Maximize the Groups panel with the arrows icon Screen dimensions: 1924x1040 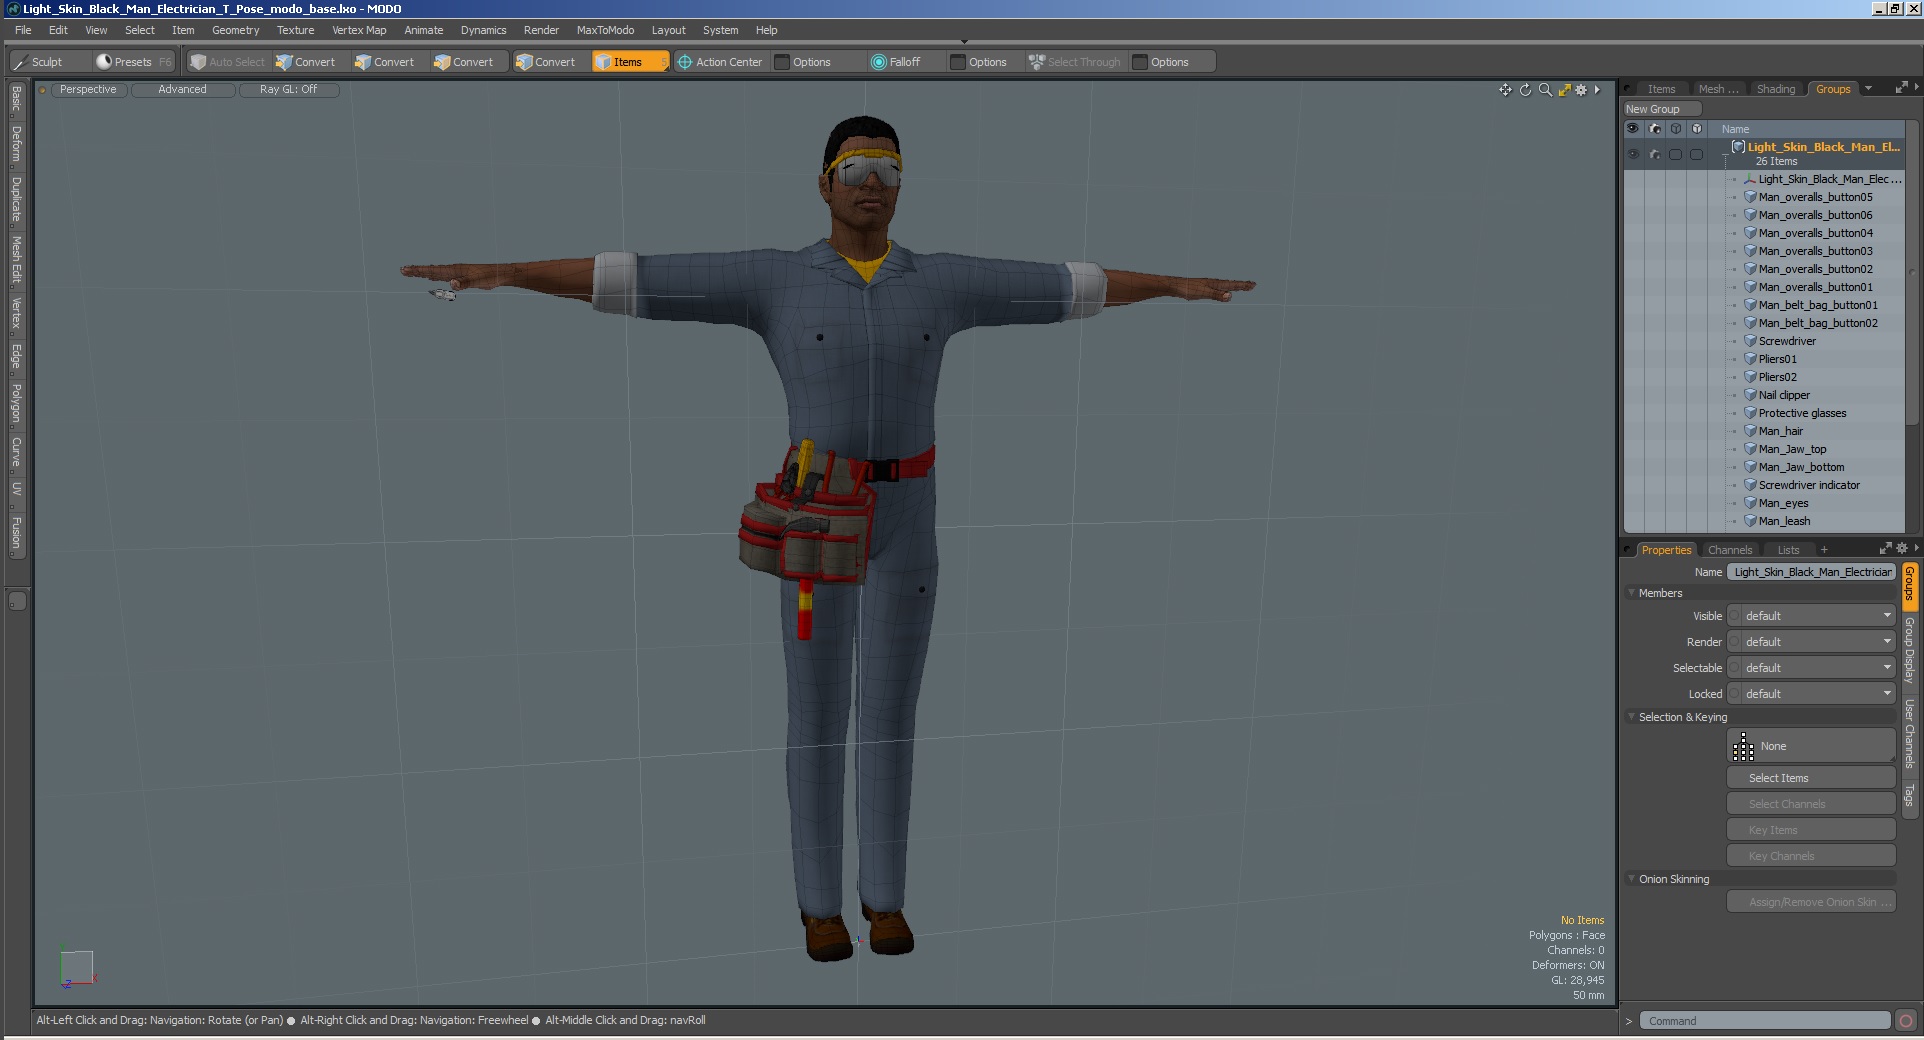(x=1901, y=88)
